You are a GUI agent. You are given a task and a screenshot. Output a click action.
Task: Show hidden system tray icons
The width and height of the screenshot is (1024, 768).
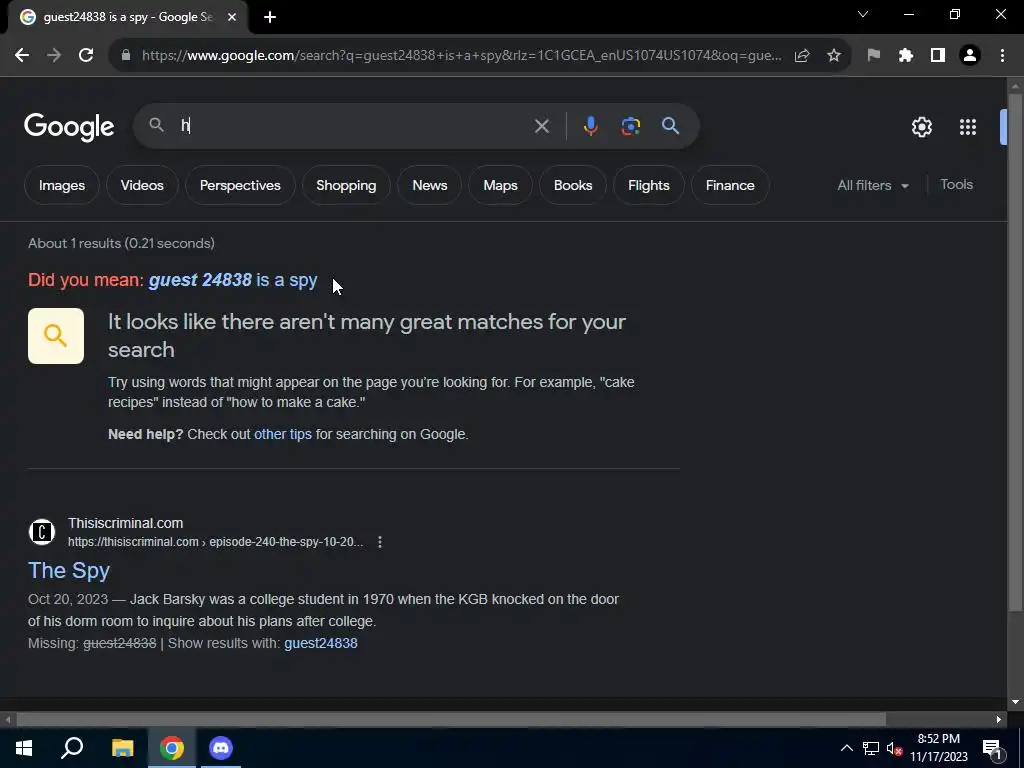point(846,748)
